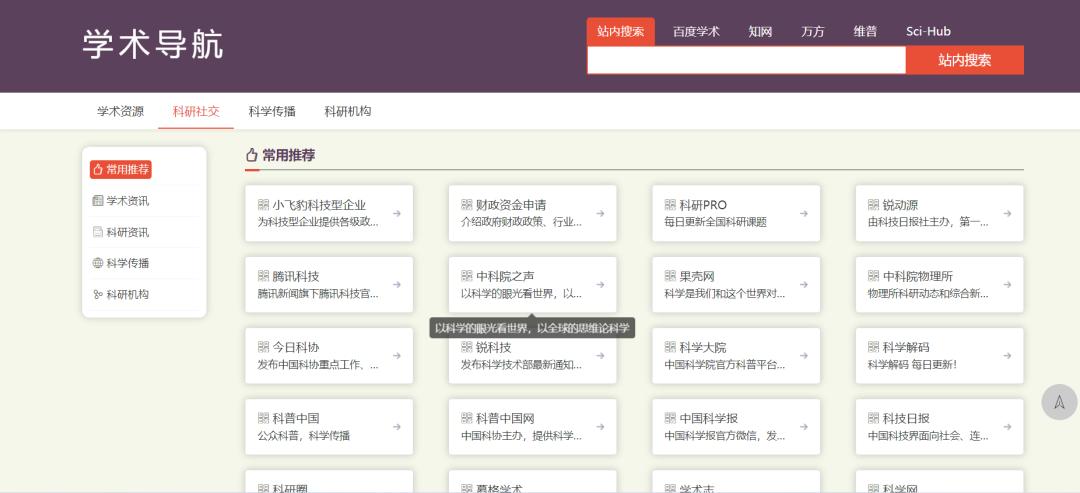
Task: Click the 学术导航 site logo title
Action: 153,45
